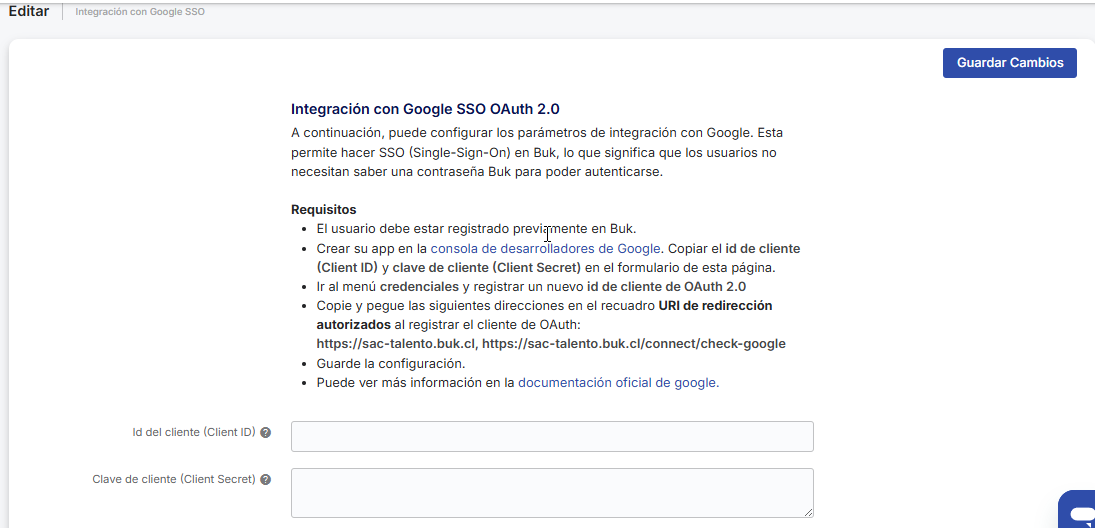Click the Id del cliente (Client ID) label

coord(194,433)
